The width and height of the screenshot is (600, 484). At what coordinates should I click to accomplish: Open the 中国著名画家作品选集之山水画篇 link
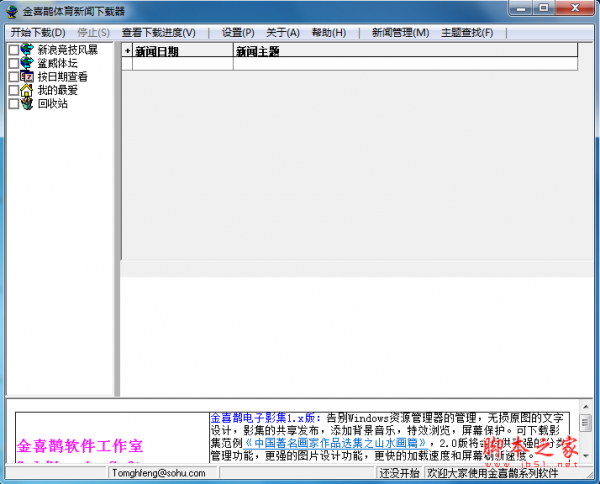[335, 443]
